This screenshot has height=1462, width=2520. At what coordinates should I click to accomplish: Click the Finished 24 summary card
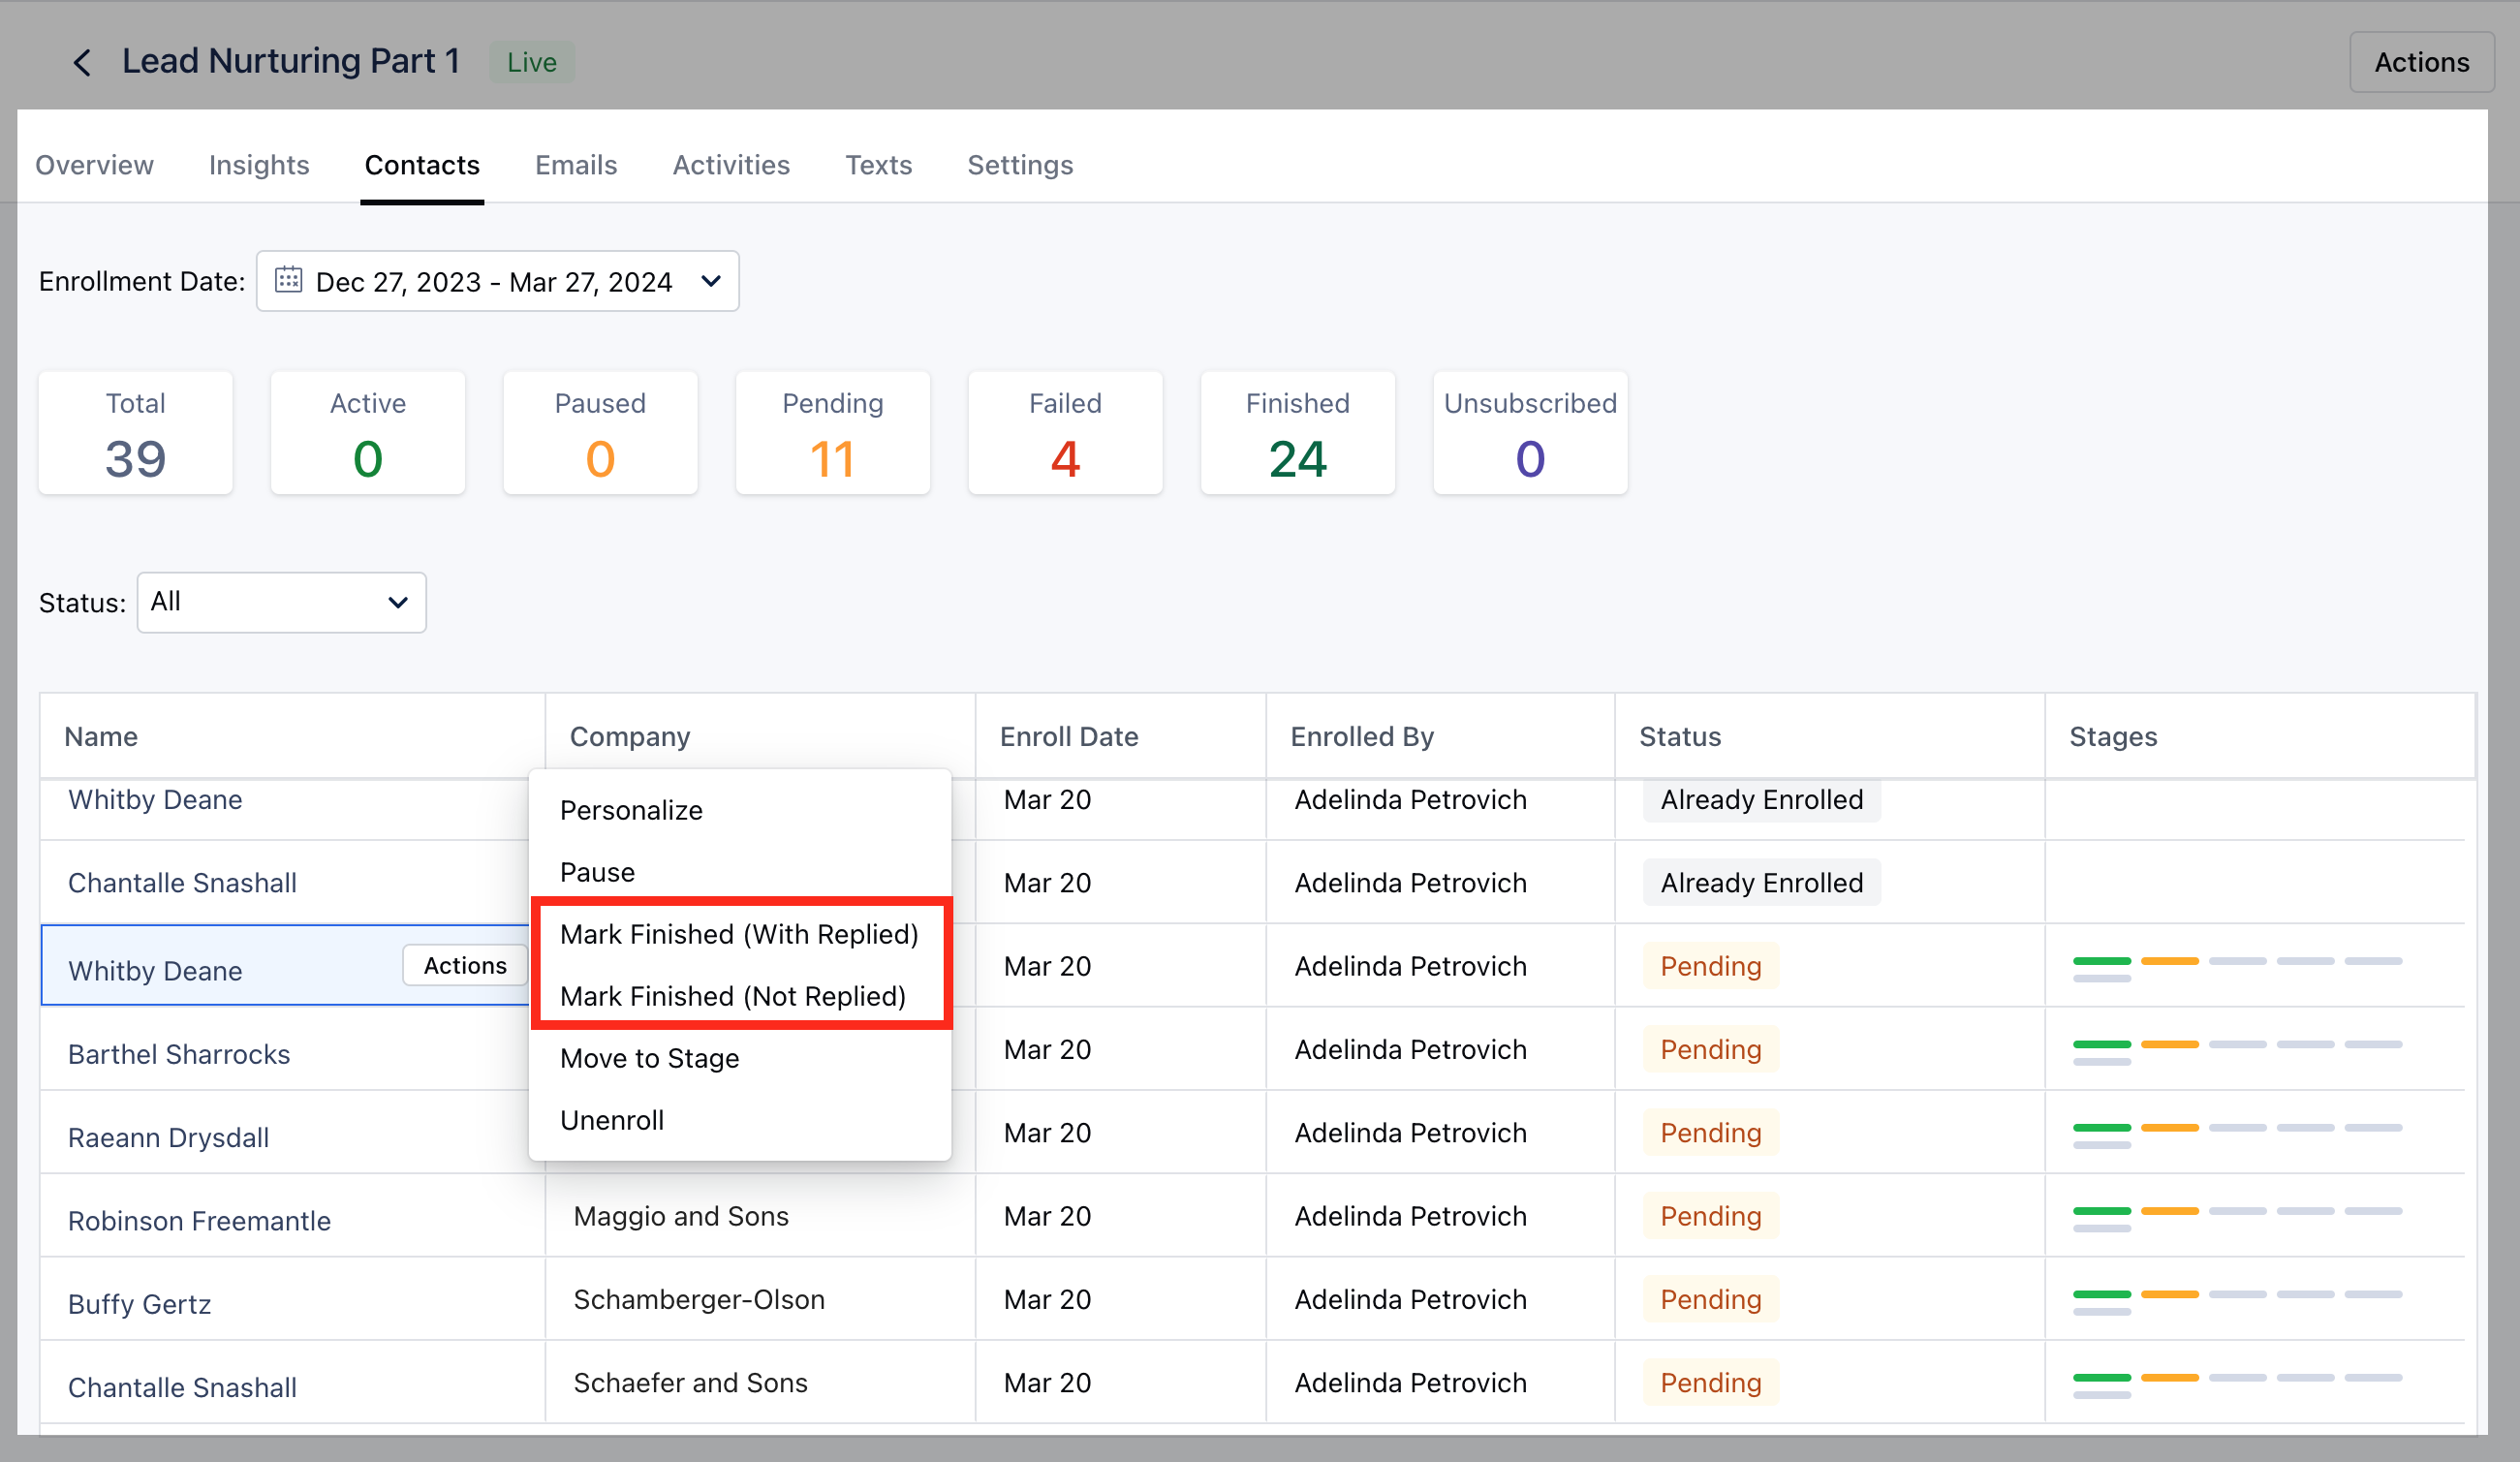[1298, 433]
